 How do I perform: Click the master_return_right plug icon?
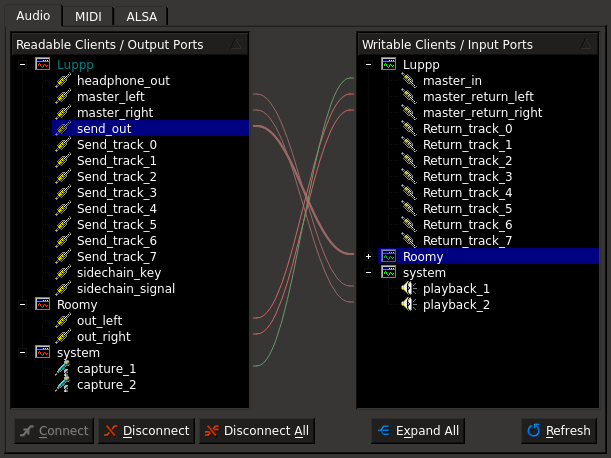point(409,113)
